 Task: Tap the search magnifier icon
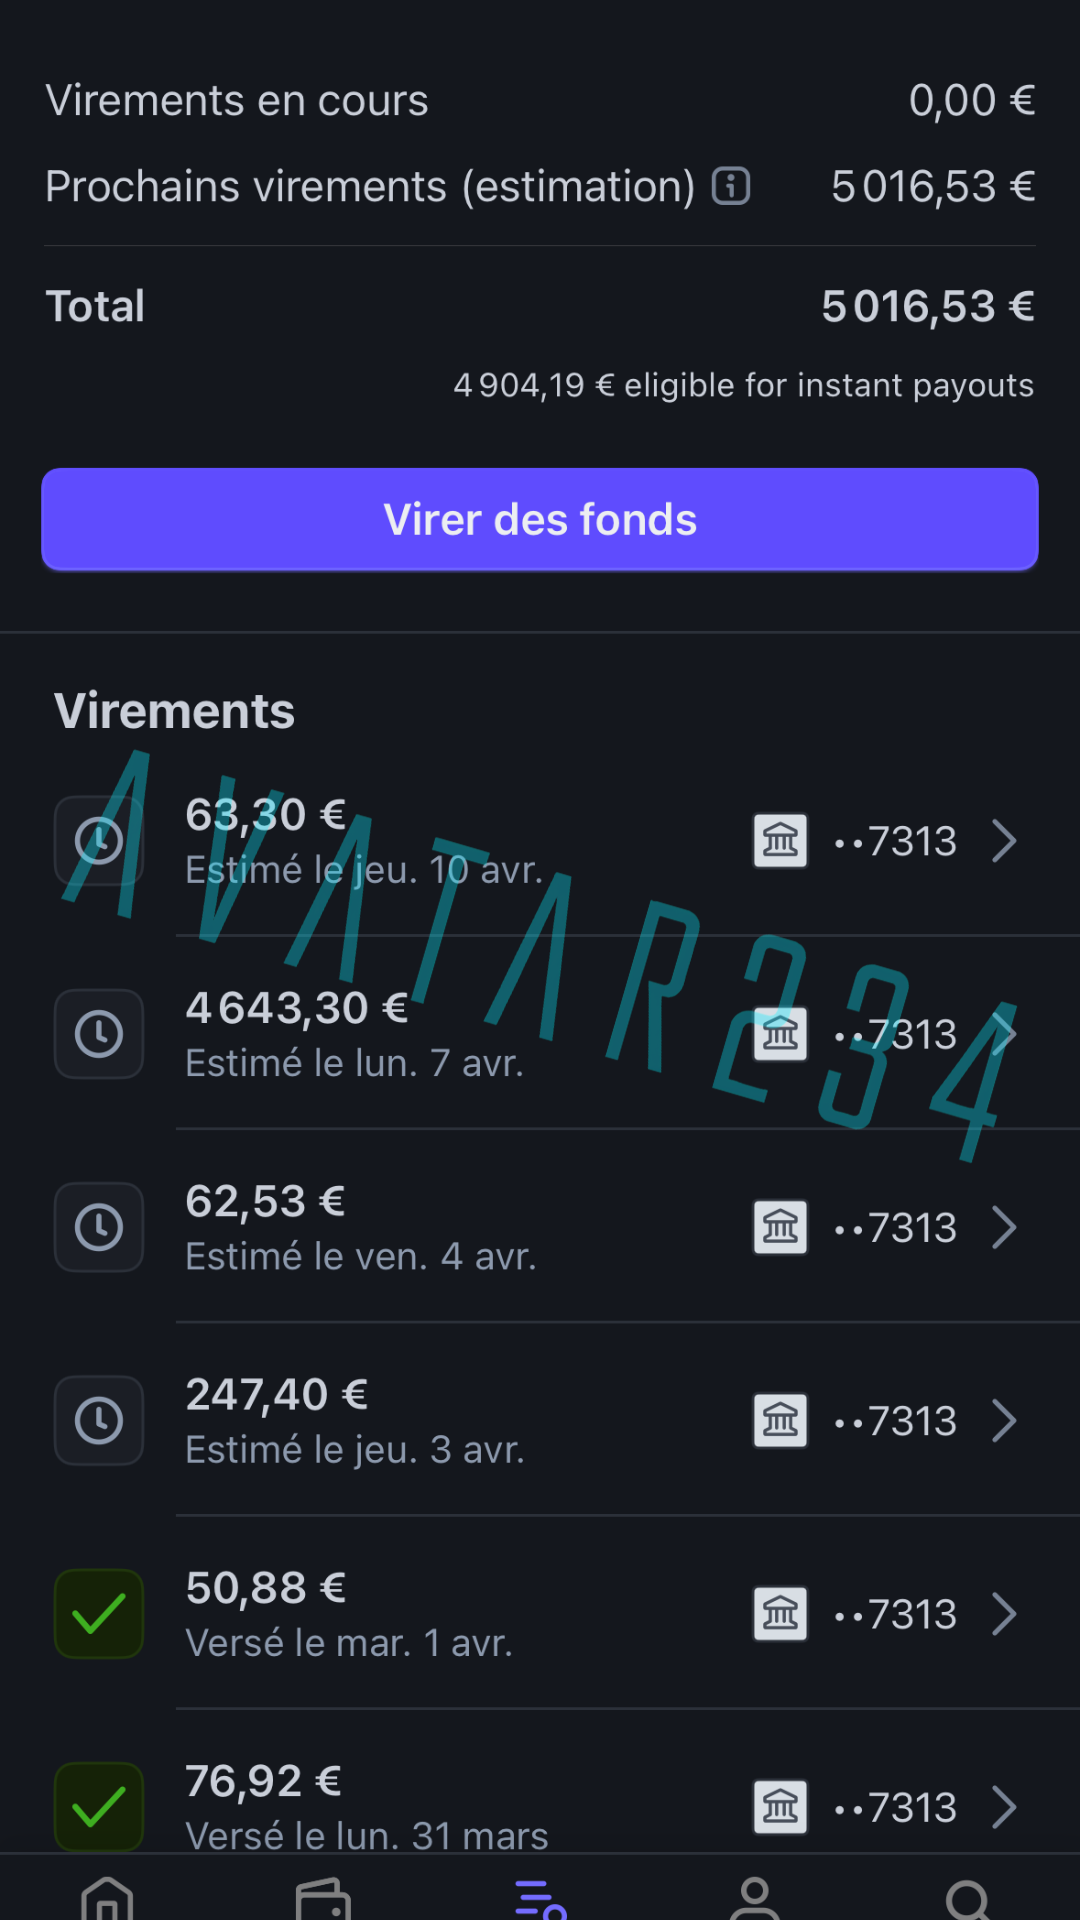click(969, 1899)
